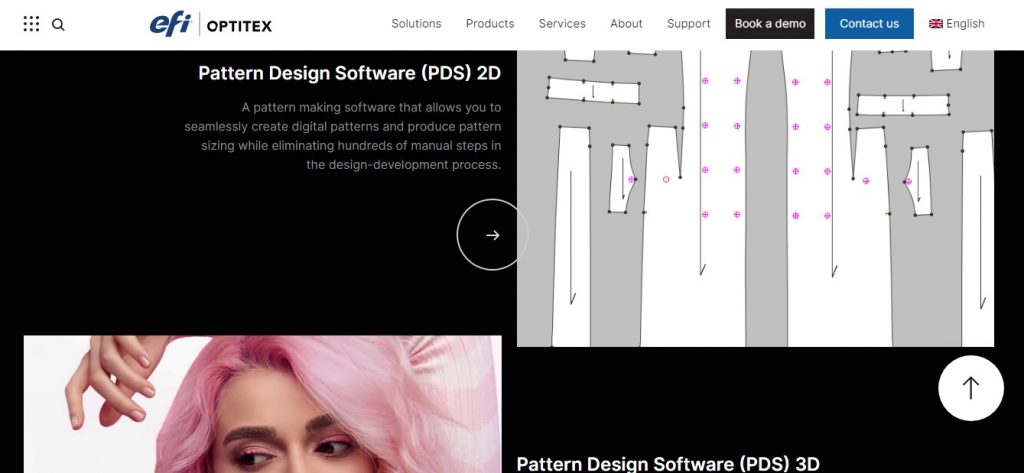Screen dimensions: 1024x473
Task: Open the Support menu
Action: pos(688,24)
